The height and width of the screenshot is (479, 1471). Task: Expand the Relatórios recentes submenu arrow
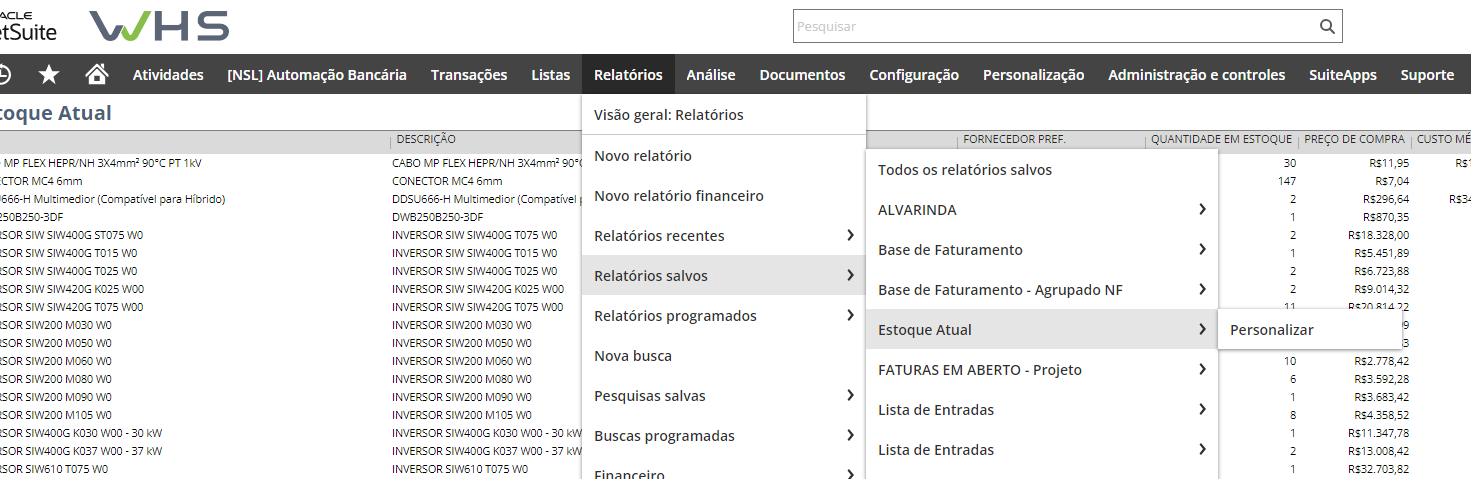click(850, 236)
